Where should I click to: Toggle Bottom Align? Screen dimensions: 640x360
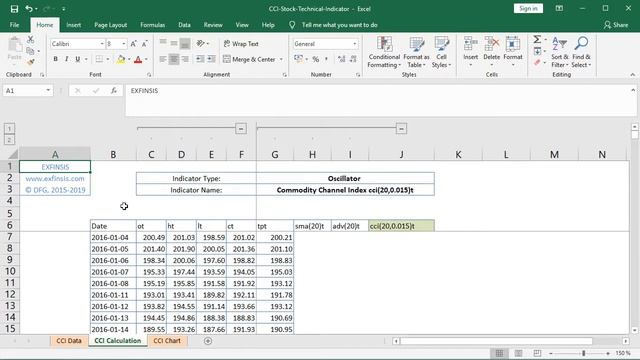pos(185,43)
